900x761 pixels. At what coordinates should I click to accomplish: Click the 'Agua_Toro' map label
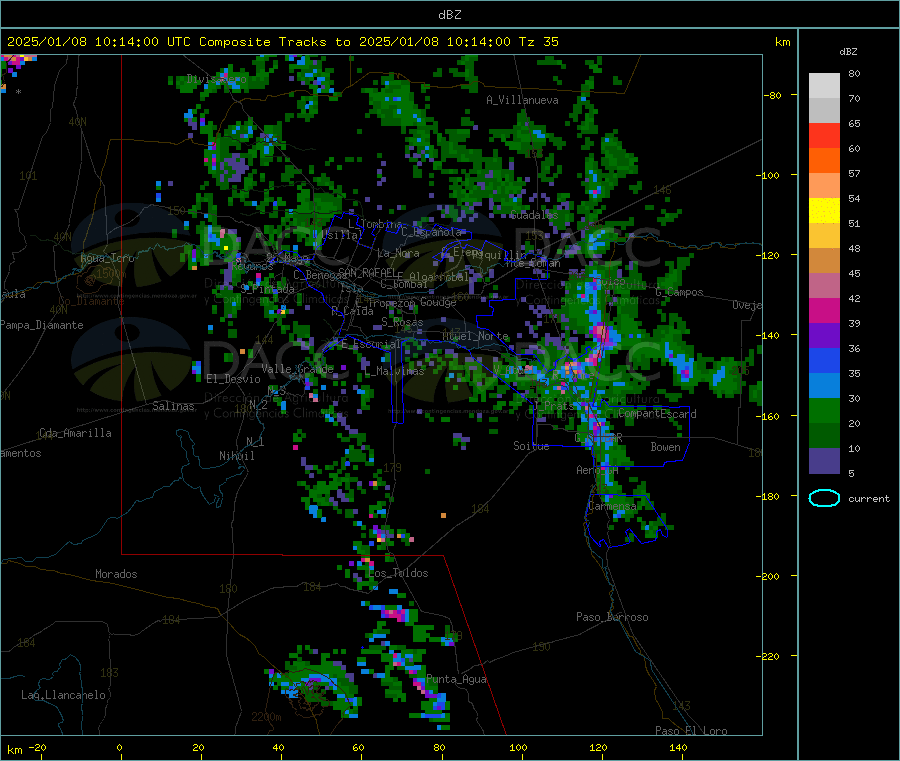coord(107,258)
